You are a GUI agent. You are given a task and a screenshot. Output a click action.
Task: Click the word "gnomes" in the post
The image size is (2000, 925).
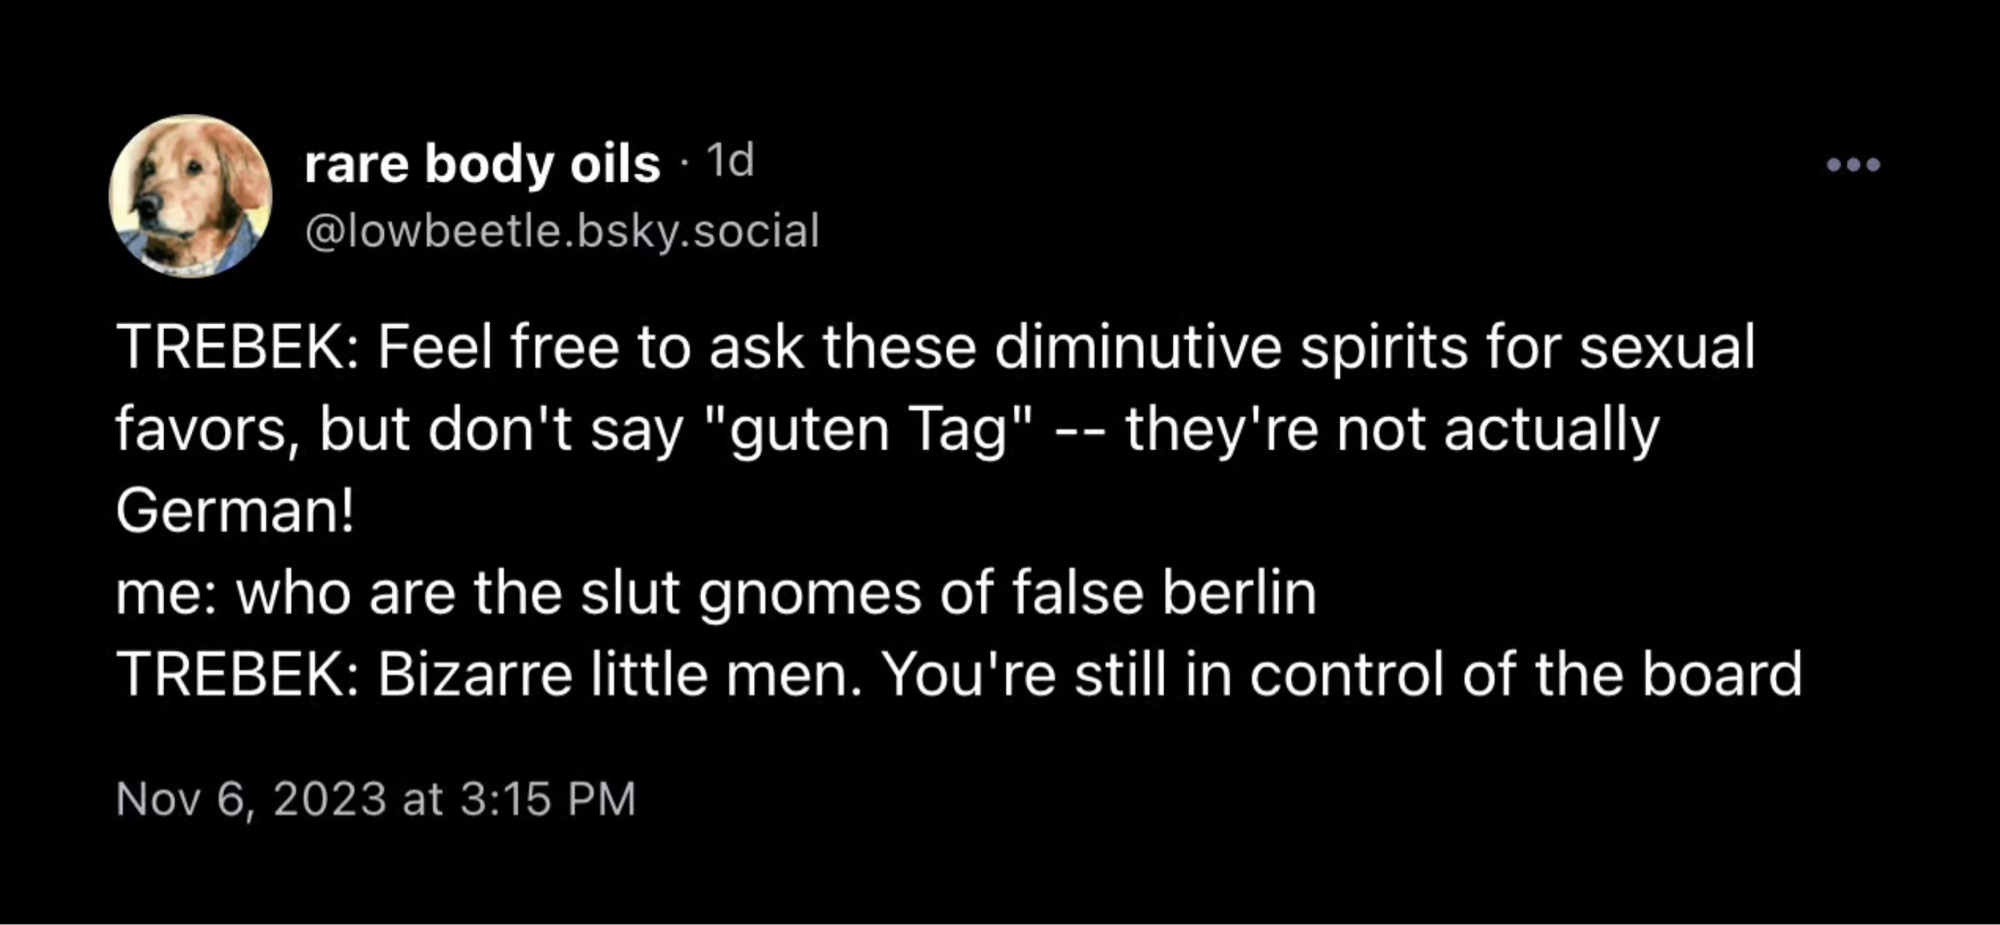click(810, 594)
